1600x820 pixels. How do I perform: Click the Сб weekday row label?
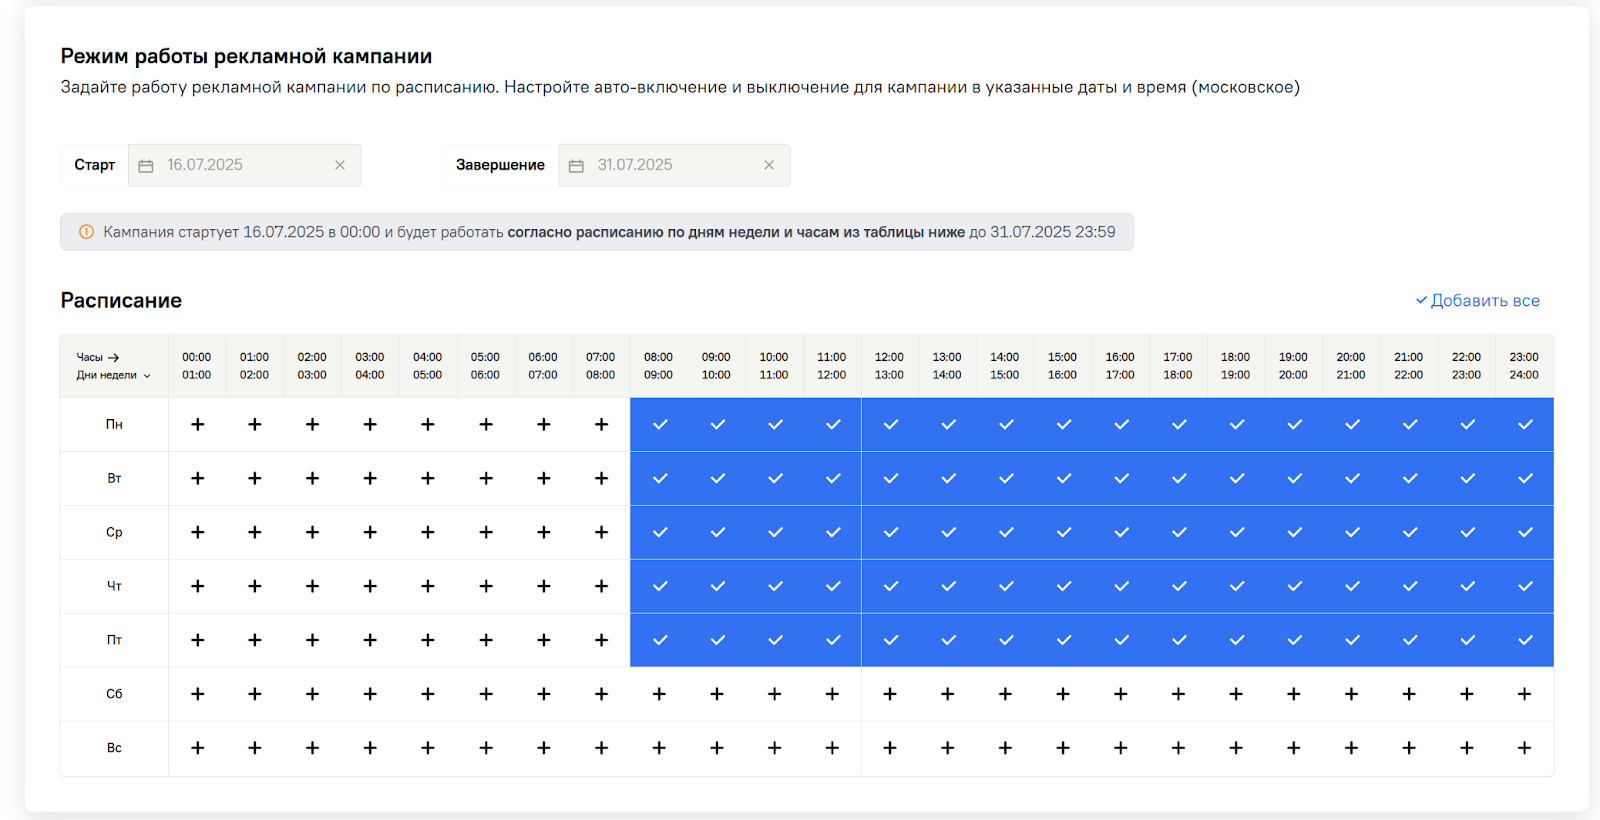114,694
